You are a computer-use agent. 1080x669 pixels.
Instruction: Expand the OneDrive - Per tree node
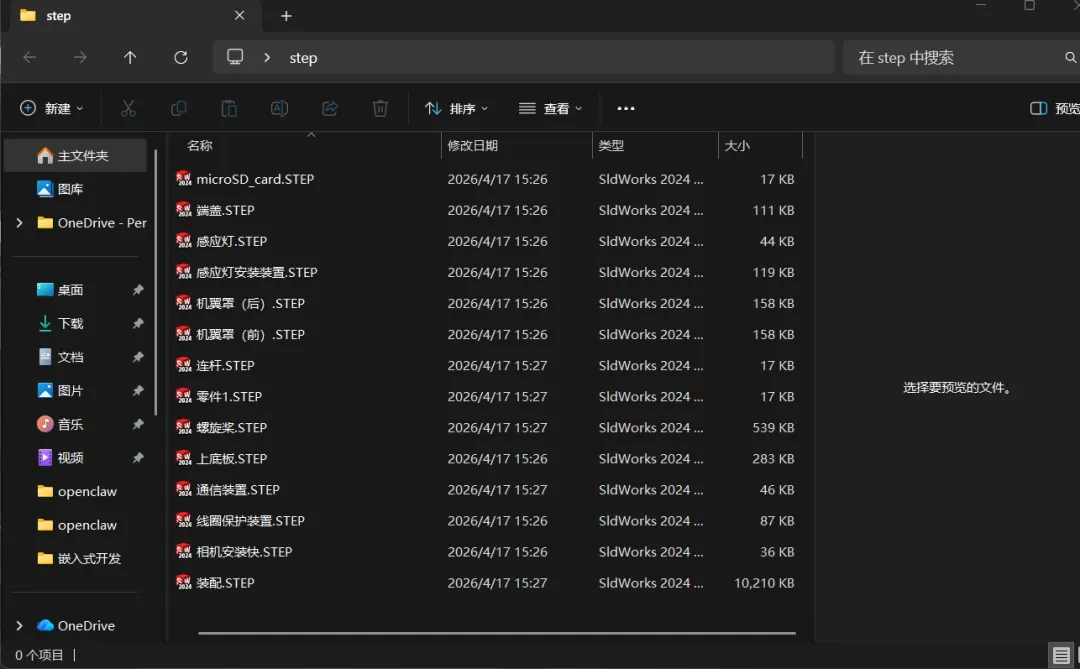tap(19, 223)
